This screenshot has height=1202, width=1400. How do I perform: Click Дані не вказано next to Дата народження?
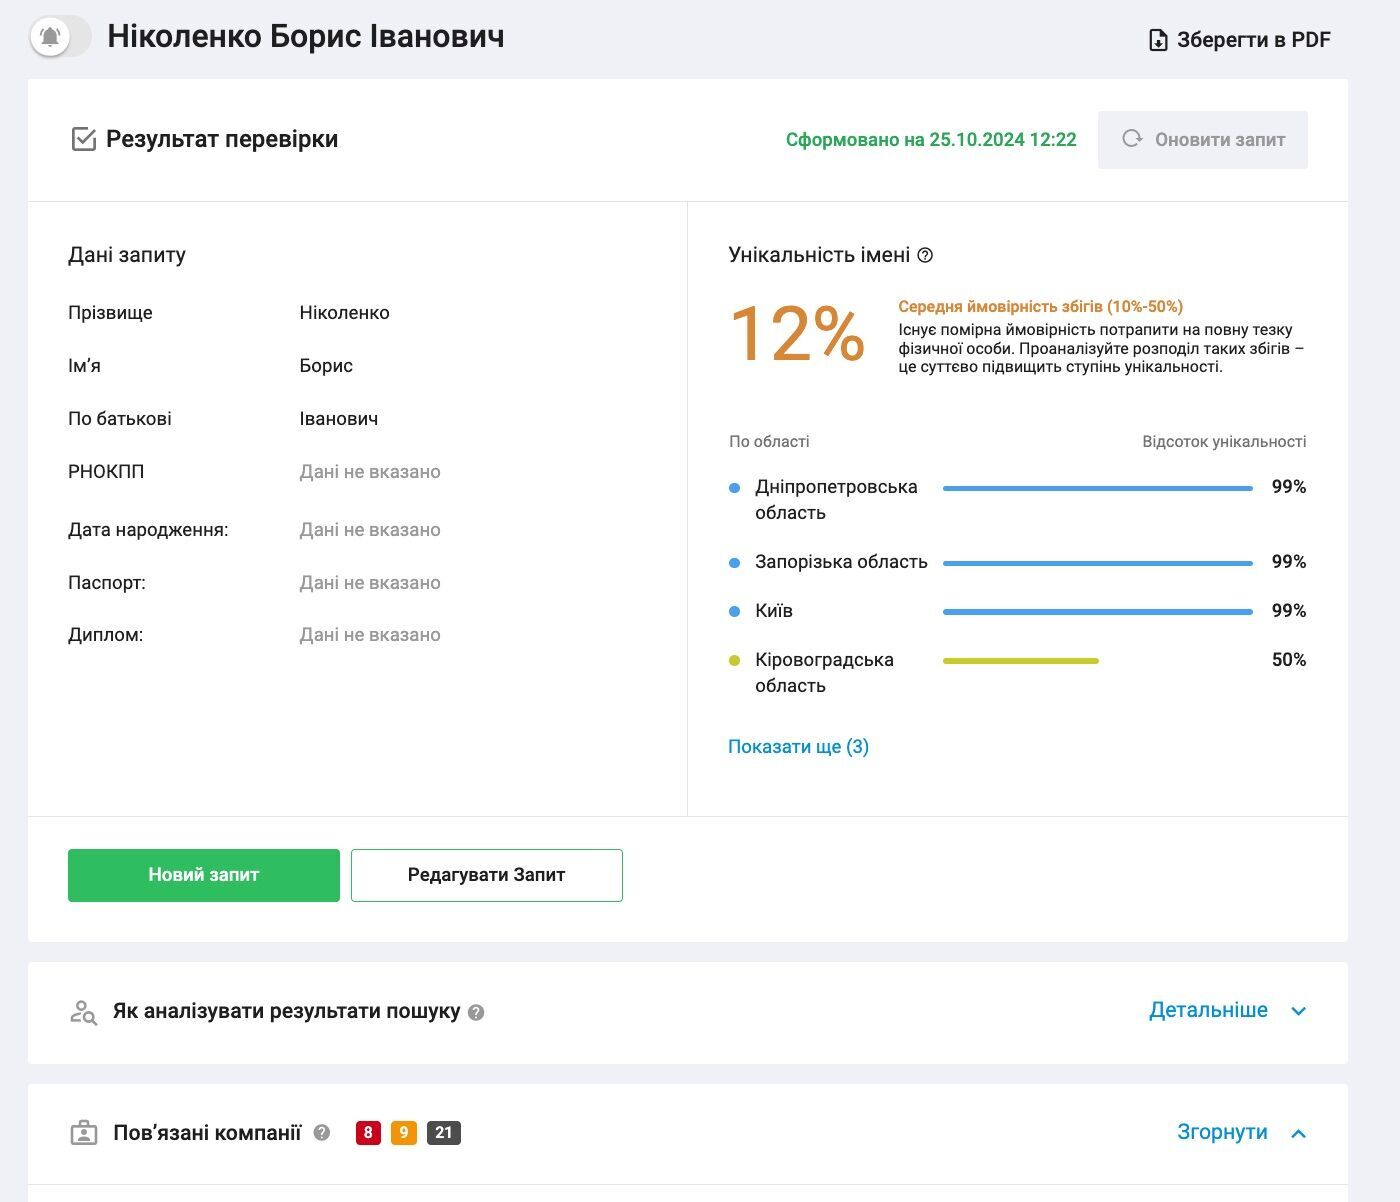click(370, 530)
